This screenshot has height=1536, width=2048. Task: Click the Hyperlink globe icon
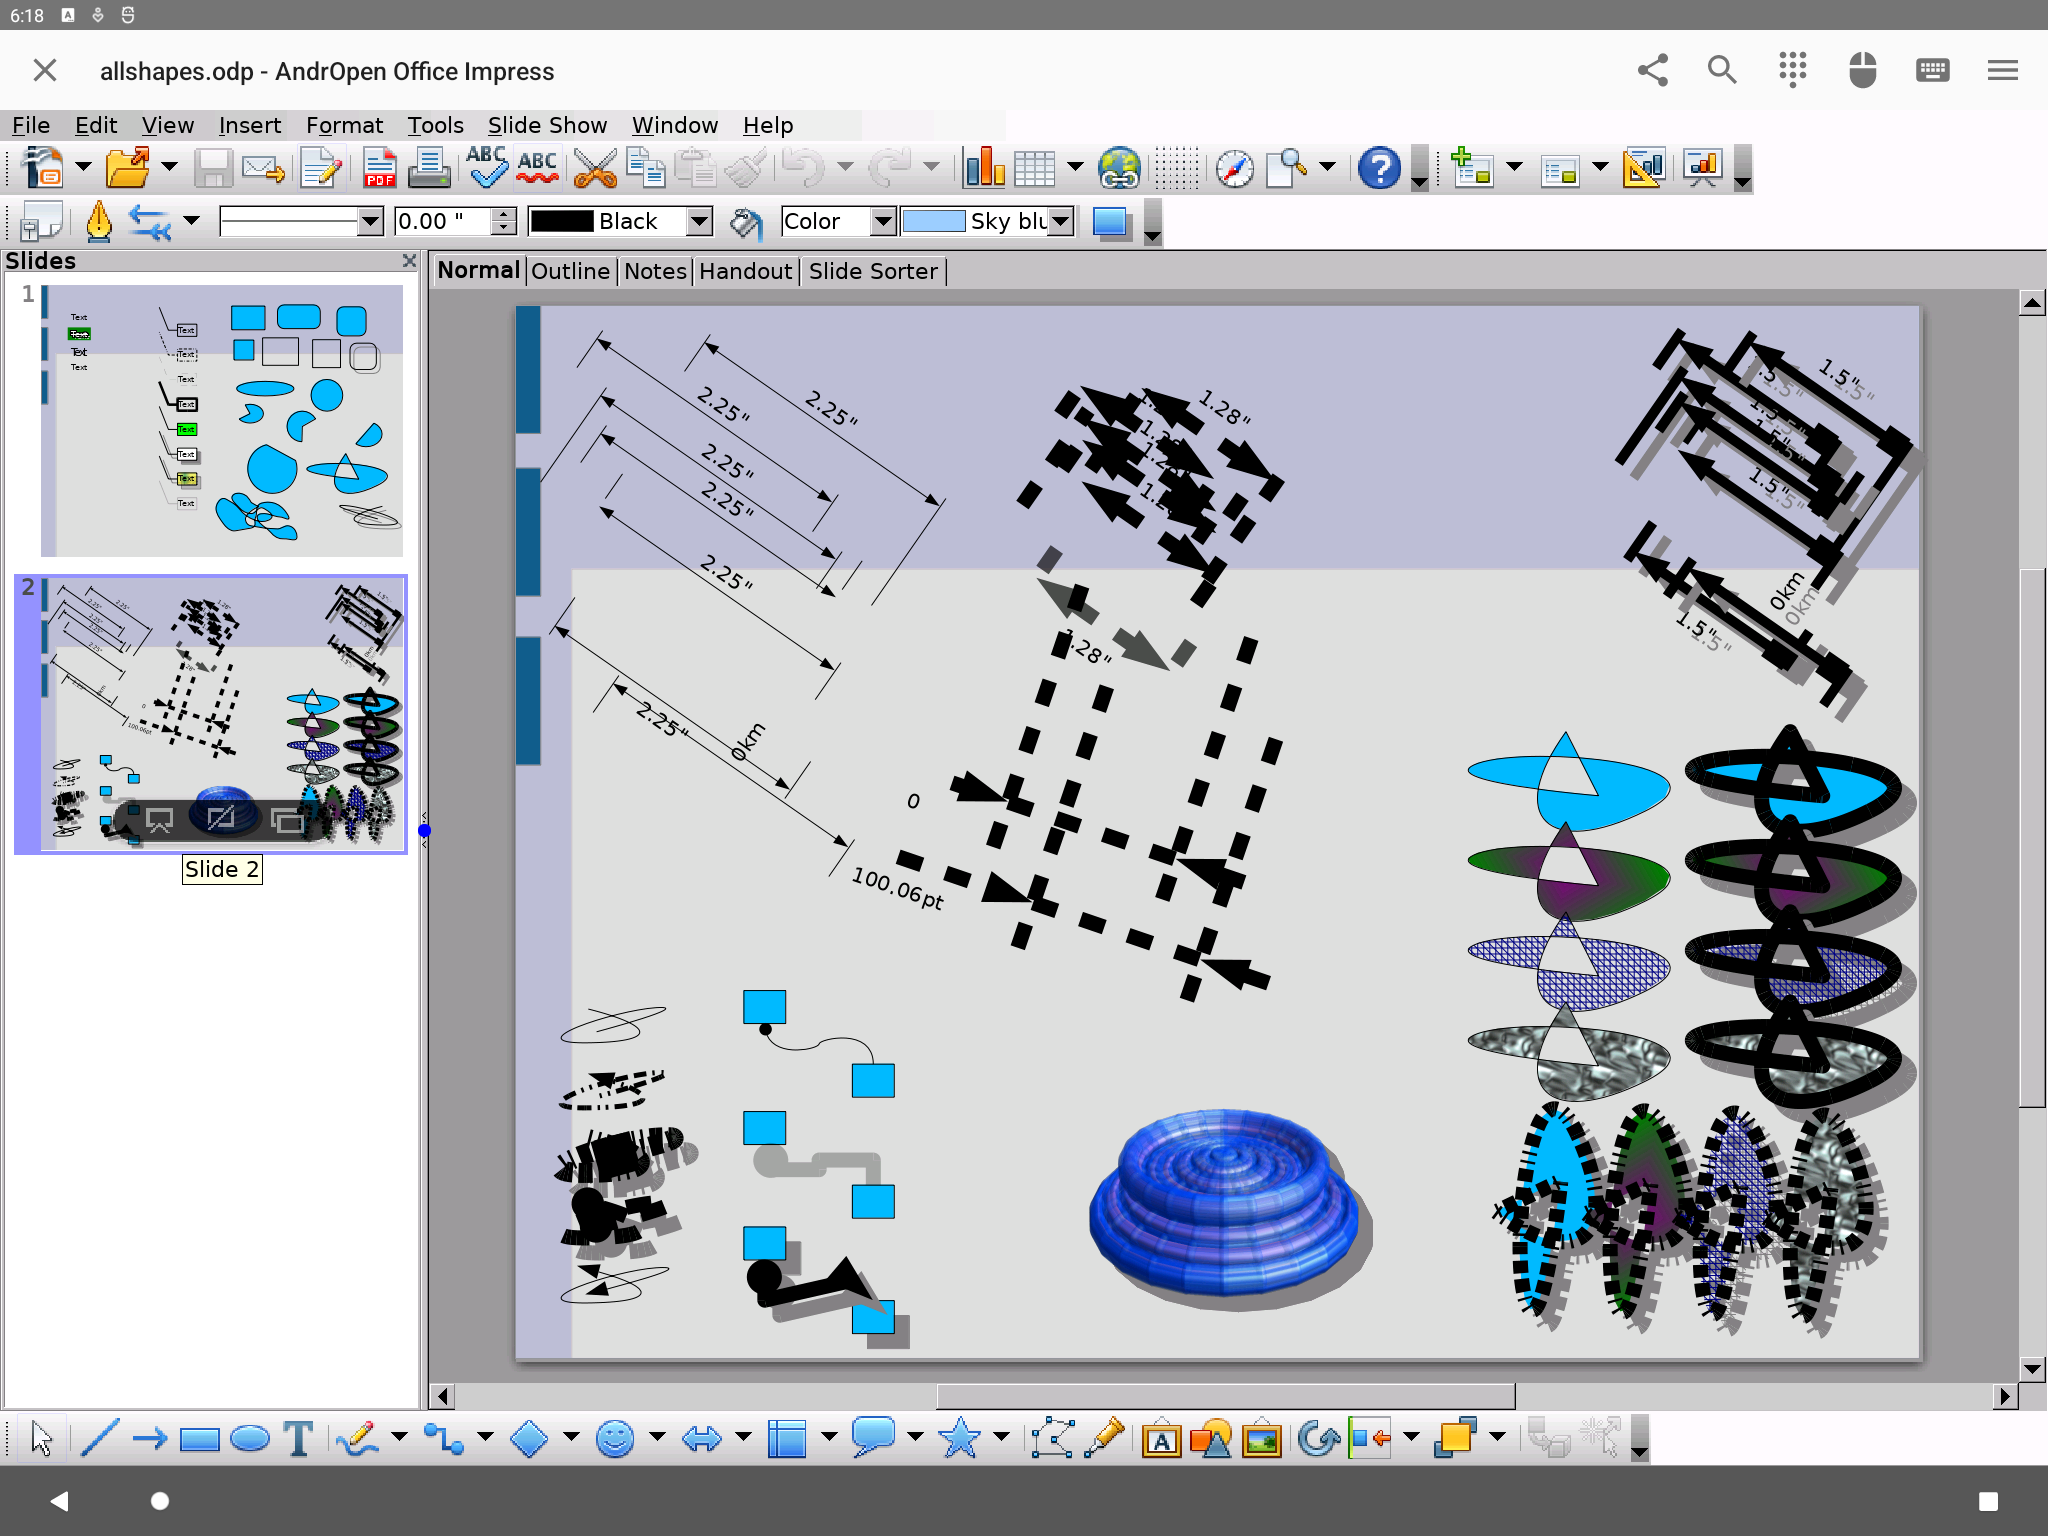click(x=1119, y=168)
